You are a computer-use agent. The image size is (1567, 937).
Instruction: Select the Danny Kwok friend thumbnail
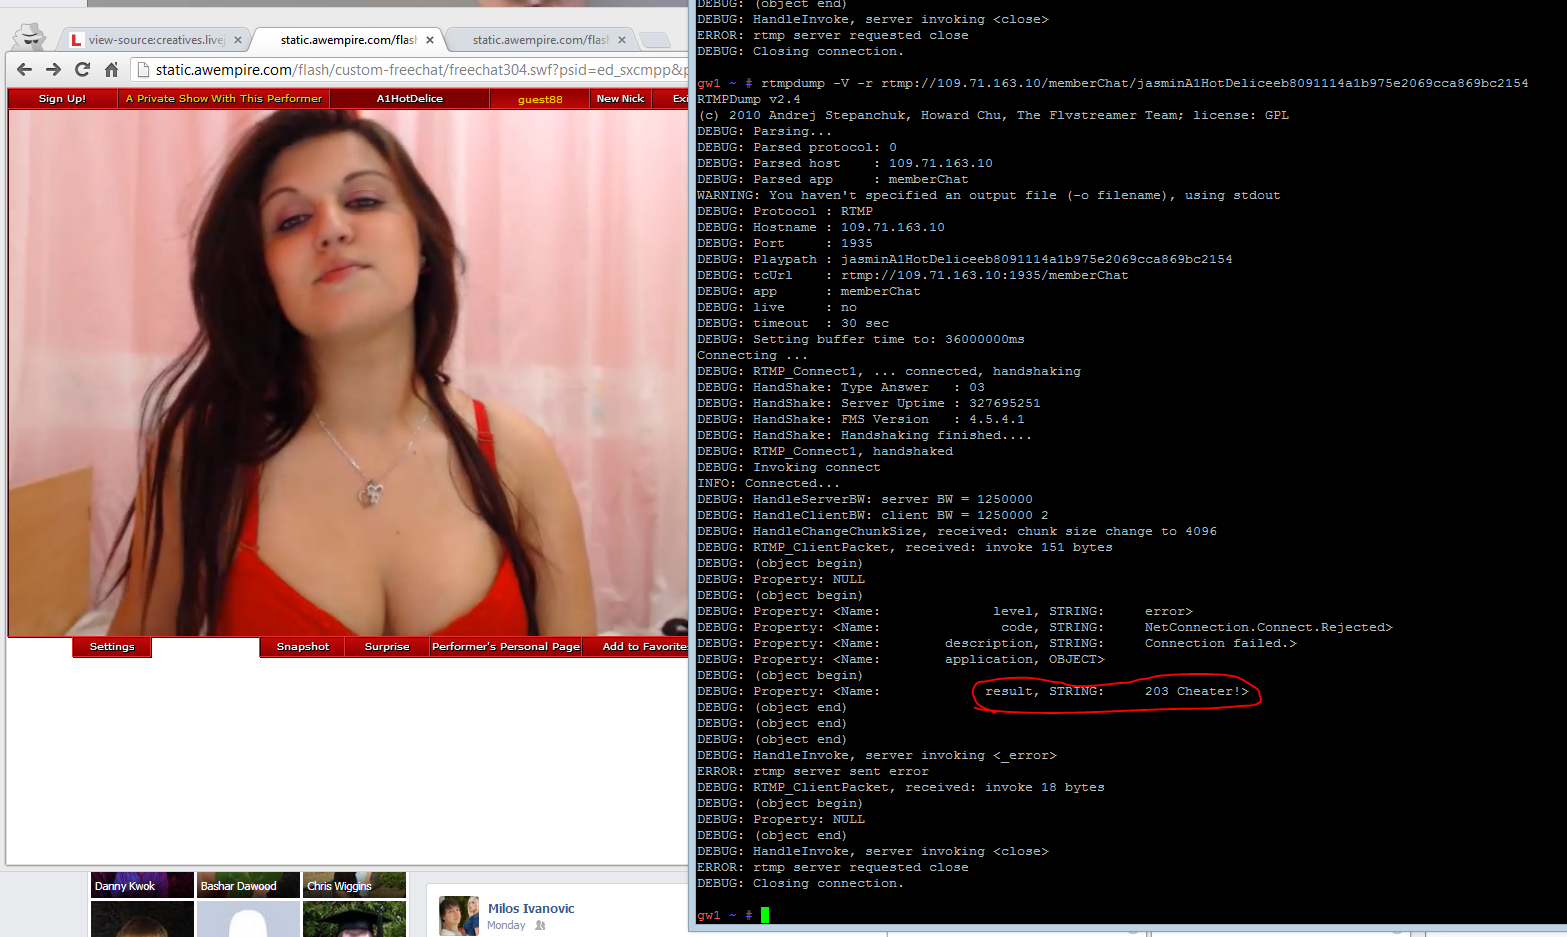[x=142, y=885]
